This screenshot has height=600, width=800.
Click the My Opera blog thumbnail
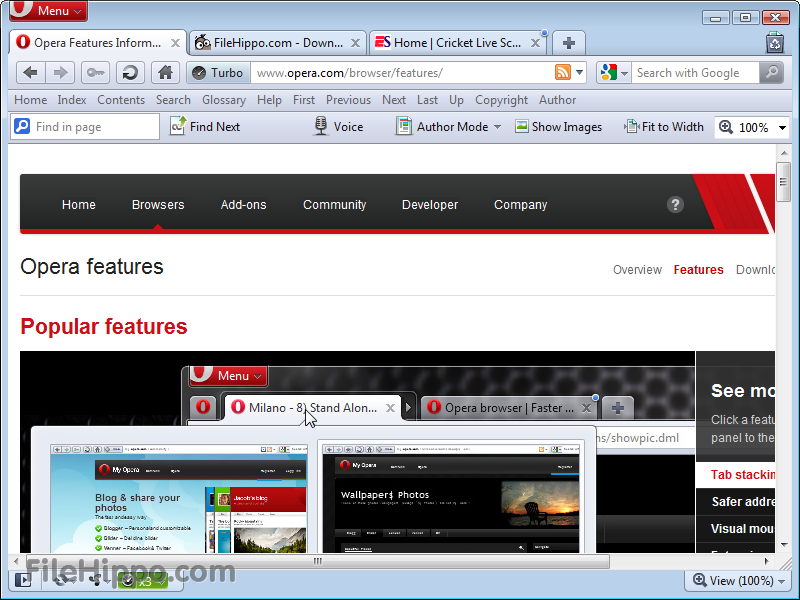[x=179, y=498]
